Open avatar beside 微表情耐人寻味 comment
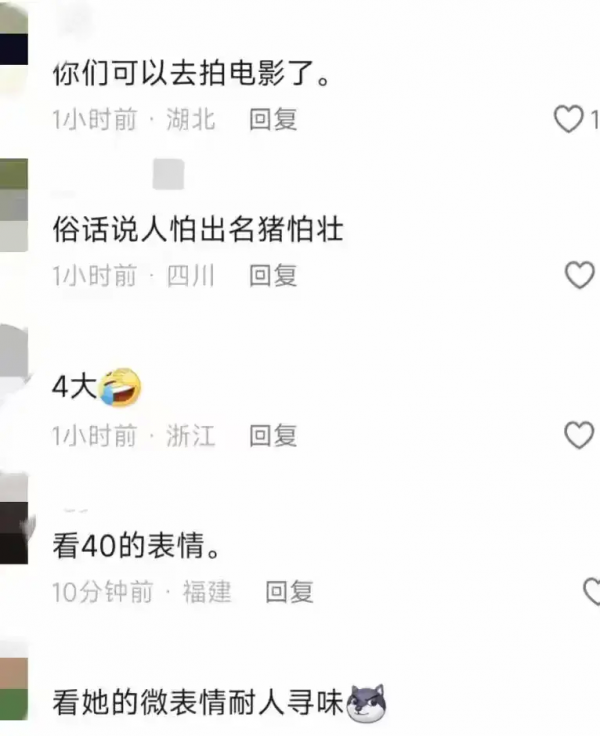The width and height of the screenshot is (600, 736). pyautogui.click(x=14, y=681)
